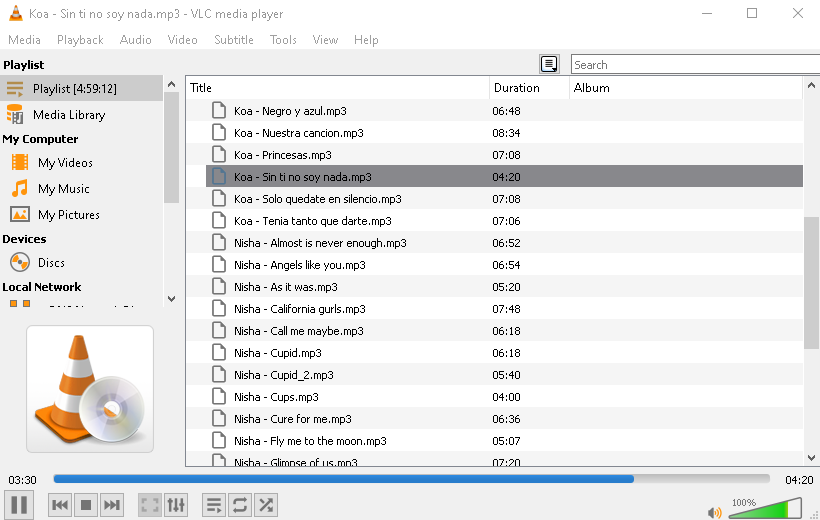
Task: Adjust the volume slider at 100%
Action: 765,508
